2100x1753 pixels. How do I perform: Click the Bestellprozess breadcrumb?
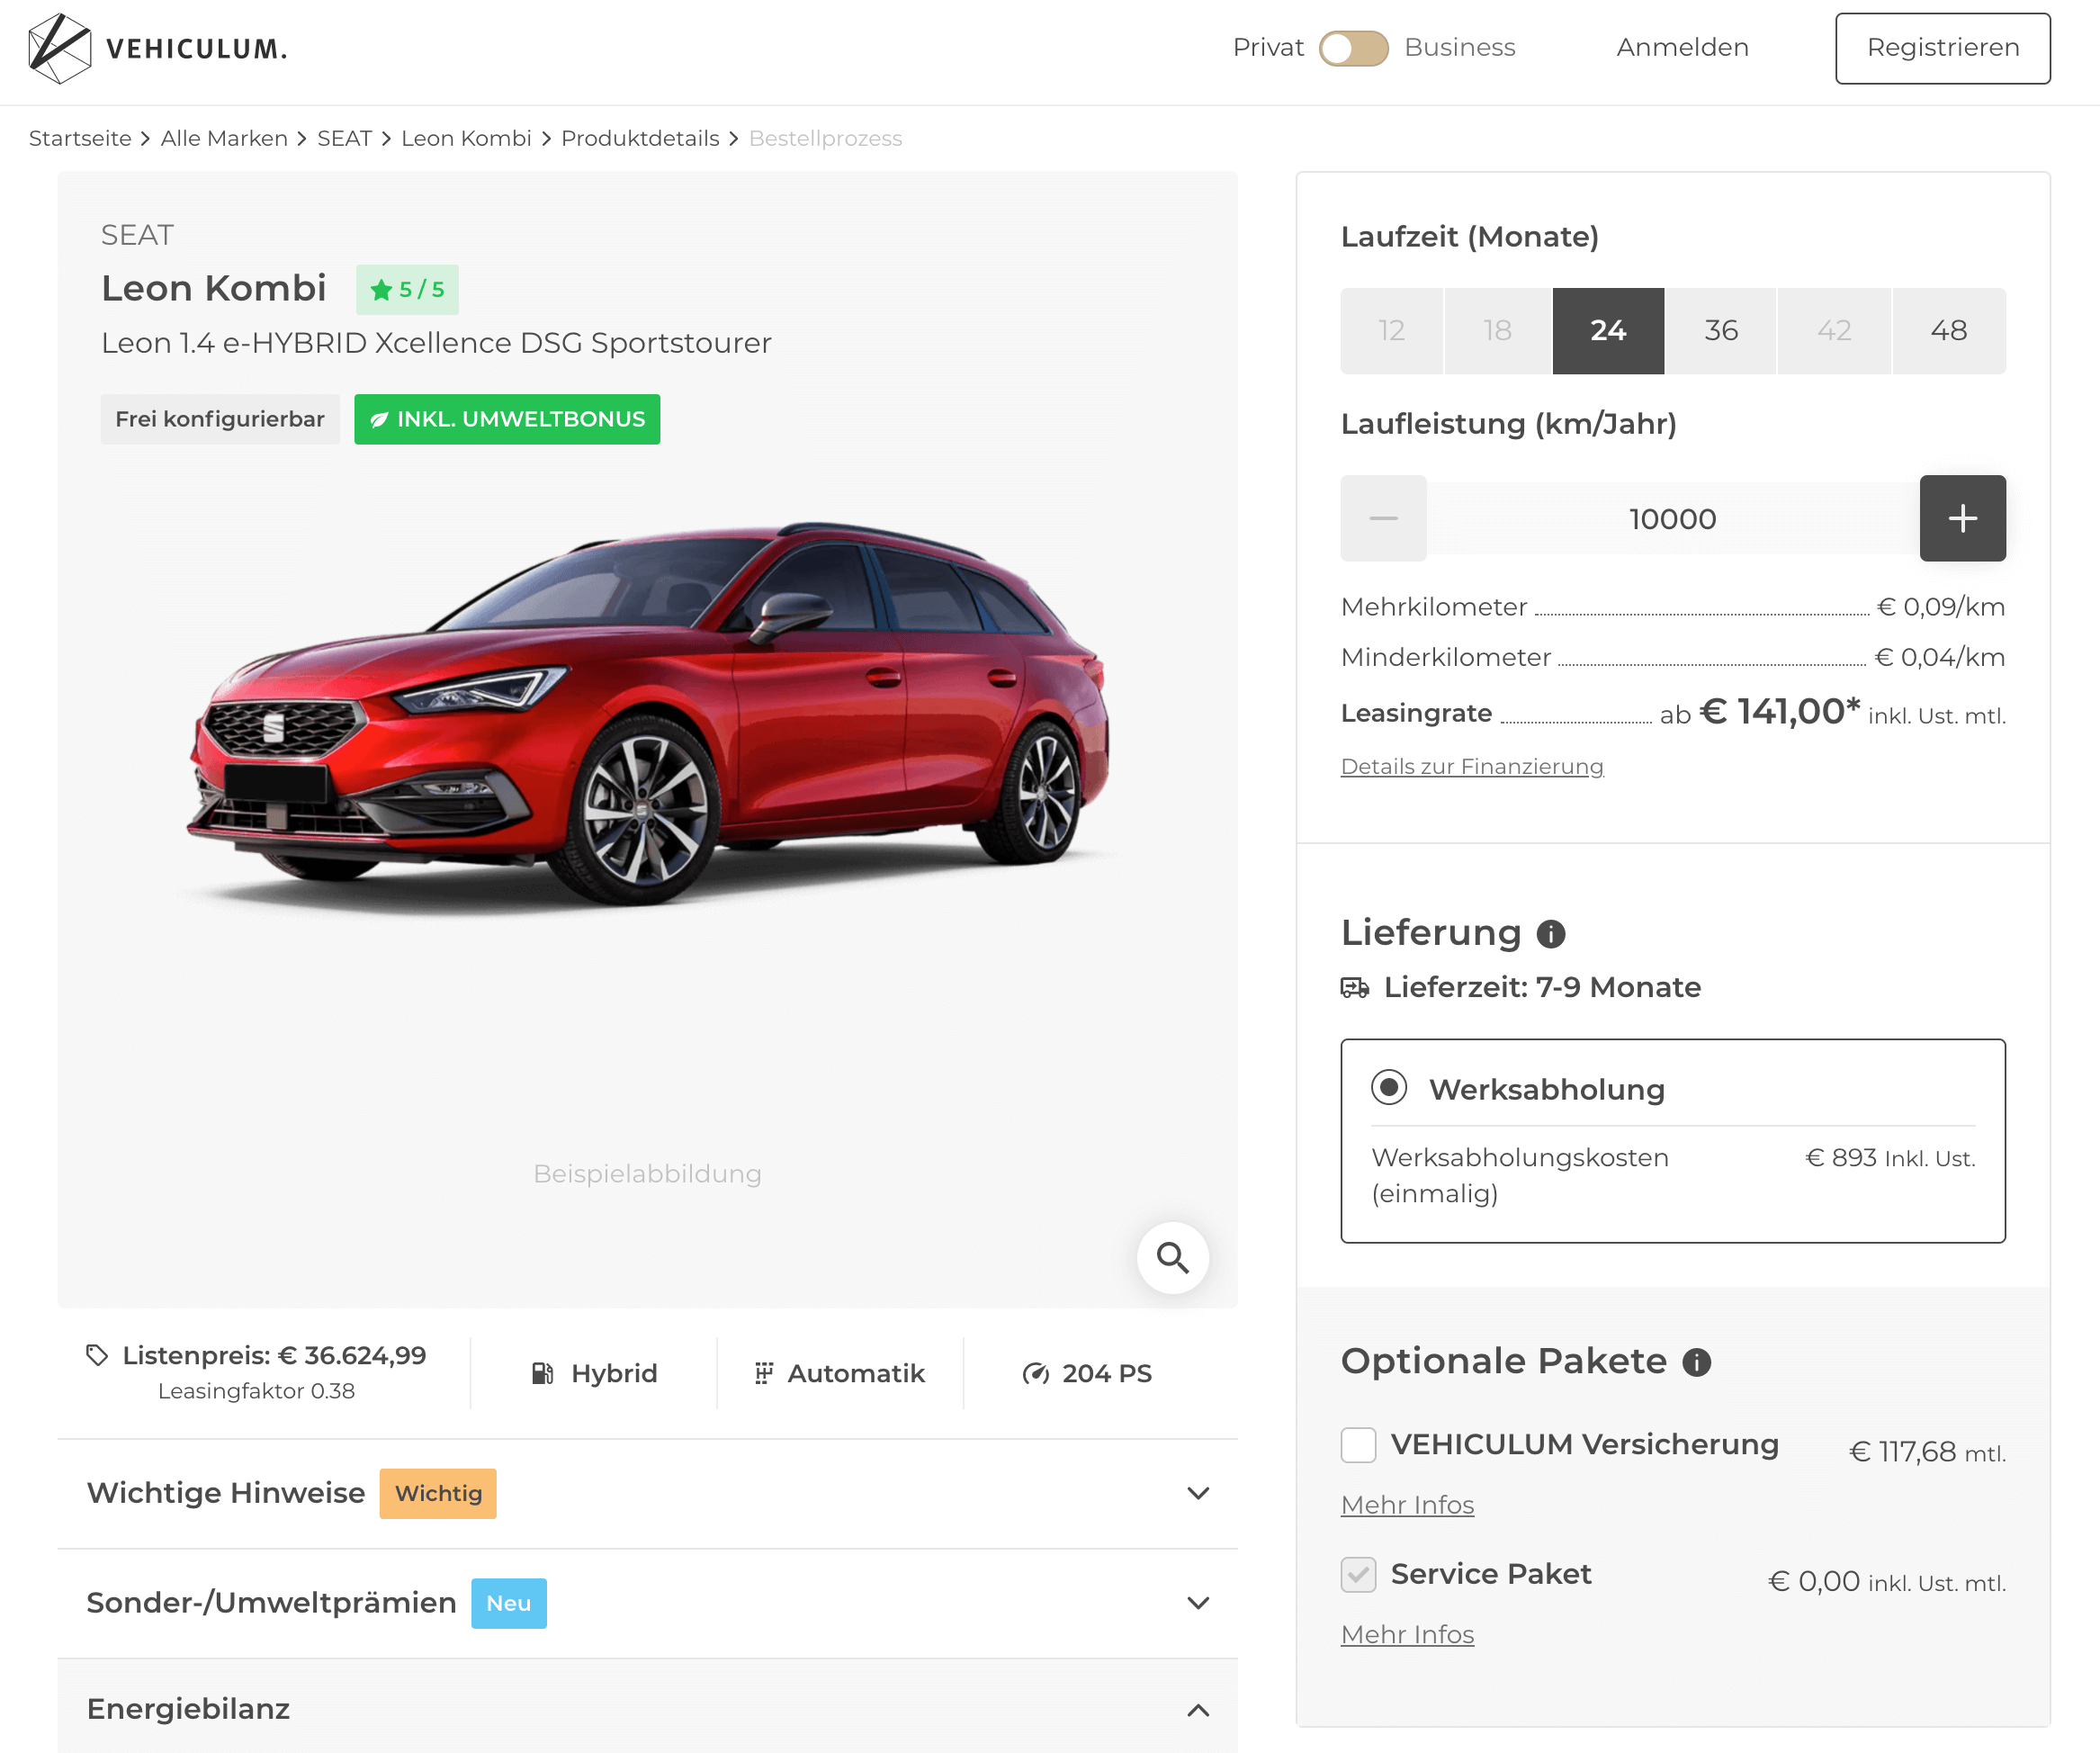coord(825,138)
